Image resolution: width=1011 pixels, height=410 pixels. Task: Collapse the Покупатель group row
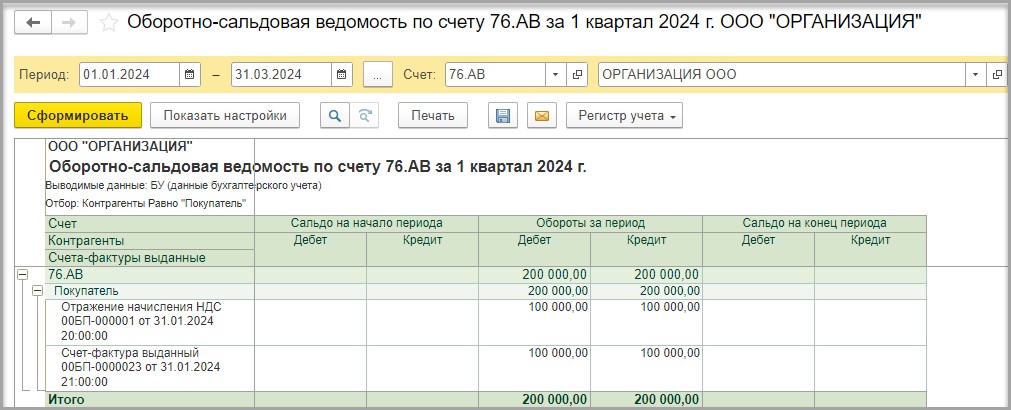[37, 291]
